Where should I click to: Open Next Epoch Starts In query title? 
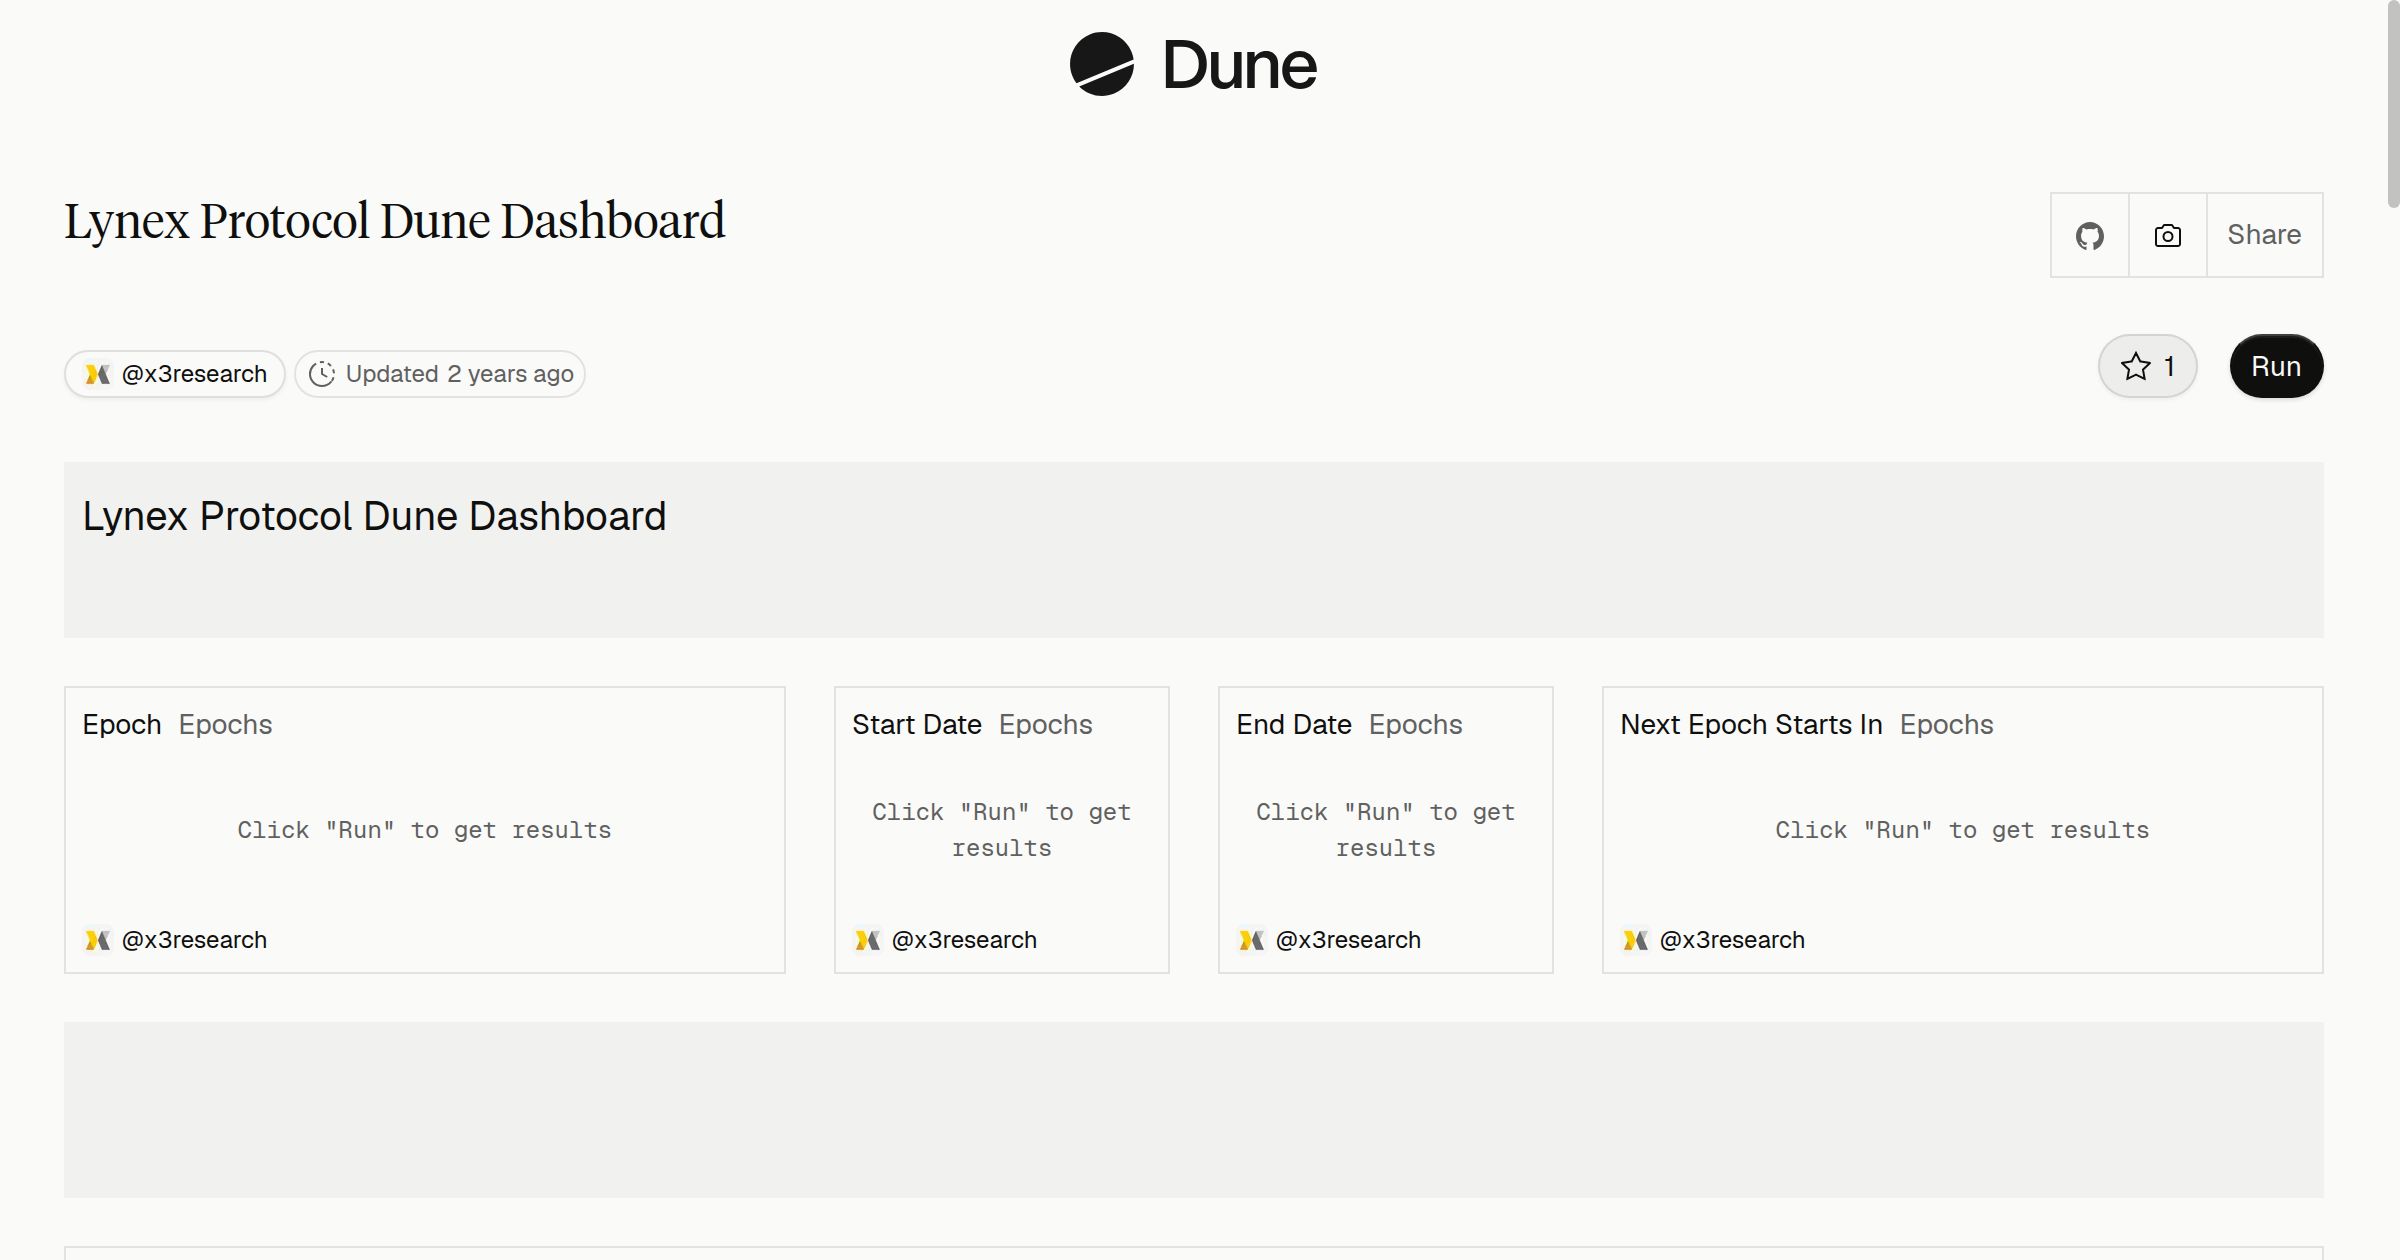[x=1751, y=724]
